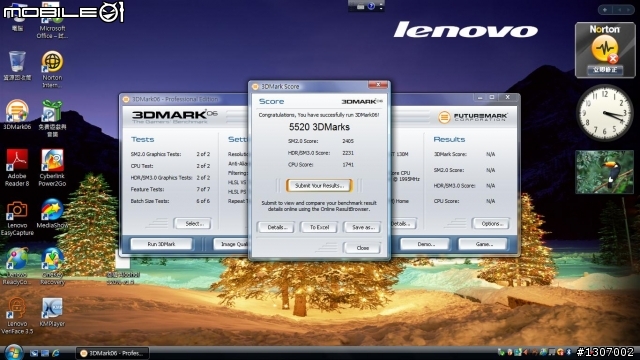This screenshot has height=360, width=640.
Task: Click the Norton gadget fix now button
Action: [605, 70]
